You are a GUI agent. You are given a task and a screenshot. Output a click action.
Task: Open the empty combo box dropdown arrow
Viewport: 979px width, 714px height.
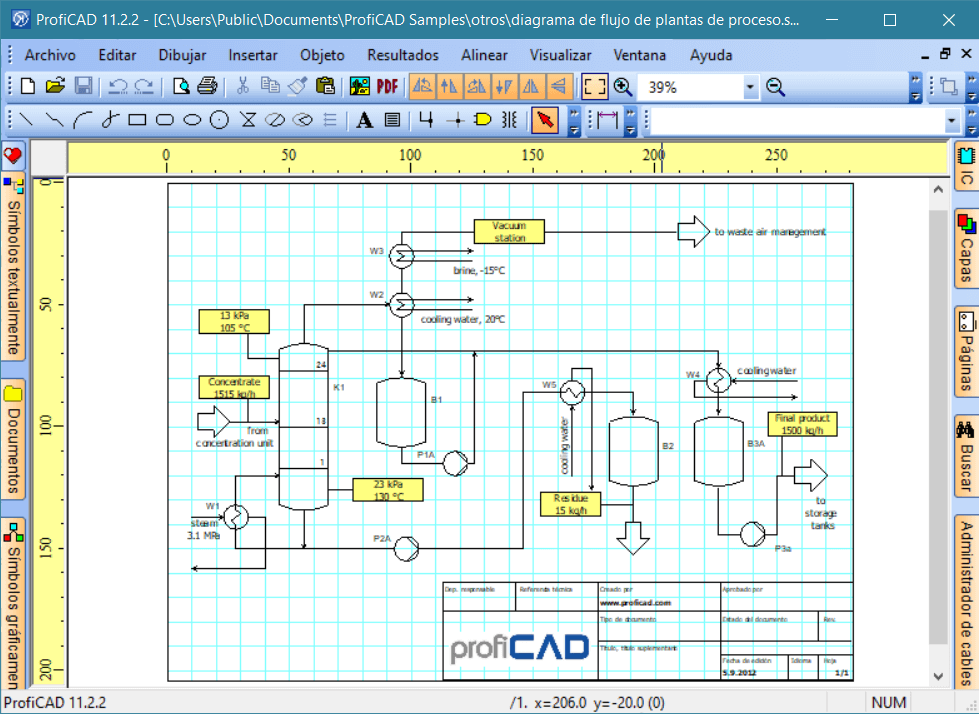click(952, 120)
